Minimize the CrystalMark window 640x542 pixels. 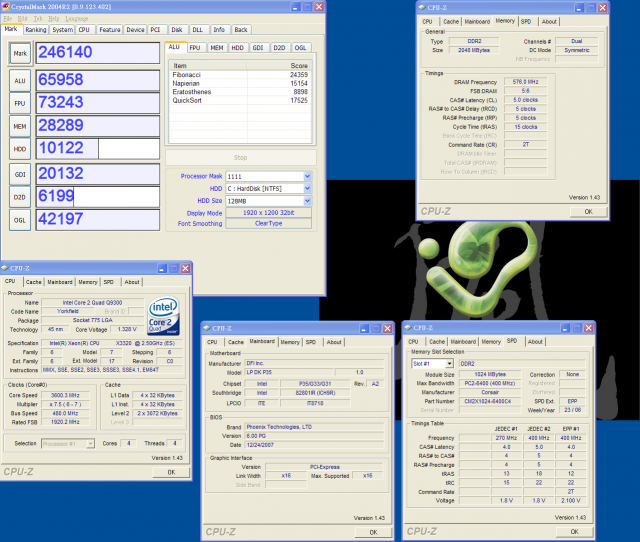tap(296, 7)
